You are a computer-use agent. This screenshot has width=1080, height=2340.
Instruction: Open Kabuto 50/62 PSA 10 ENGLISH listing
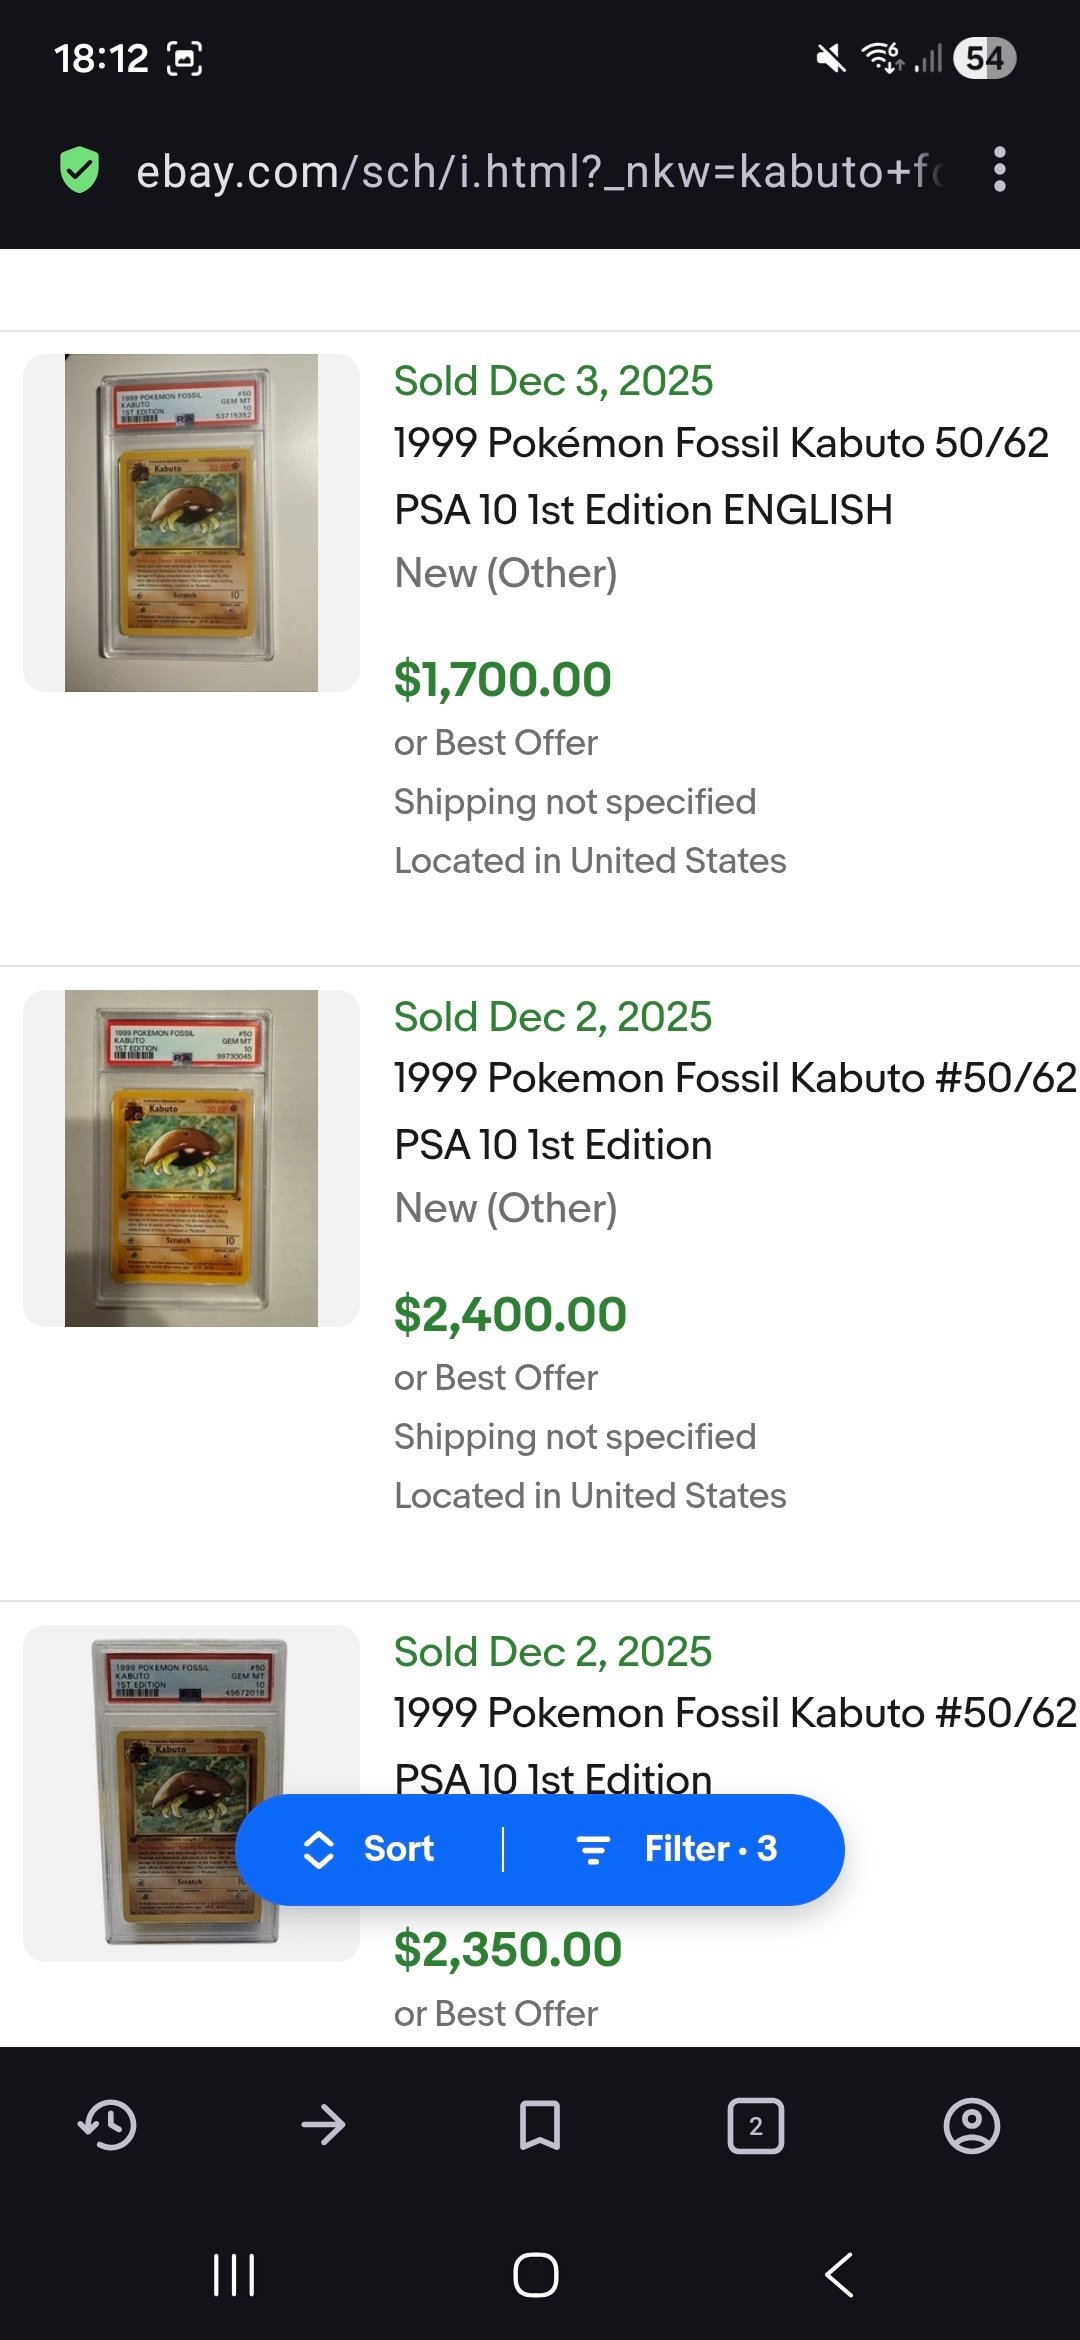click(720, 476)
